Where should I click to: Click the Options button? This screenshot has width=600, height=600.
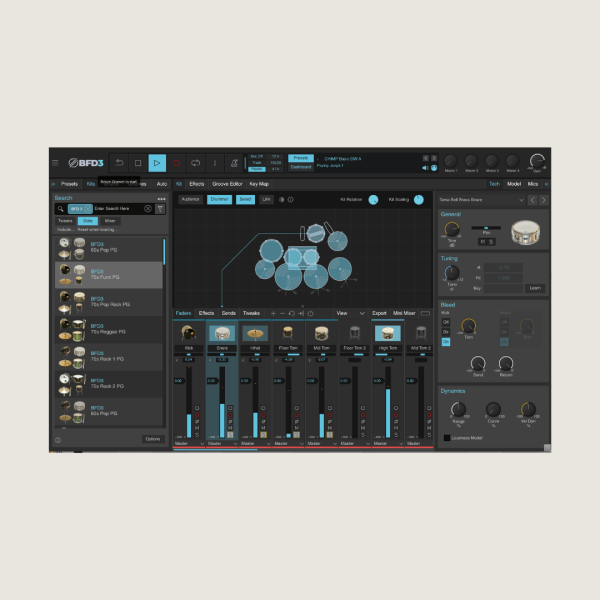pos(153,439)
